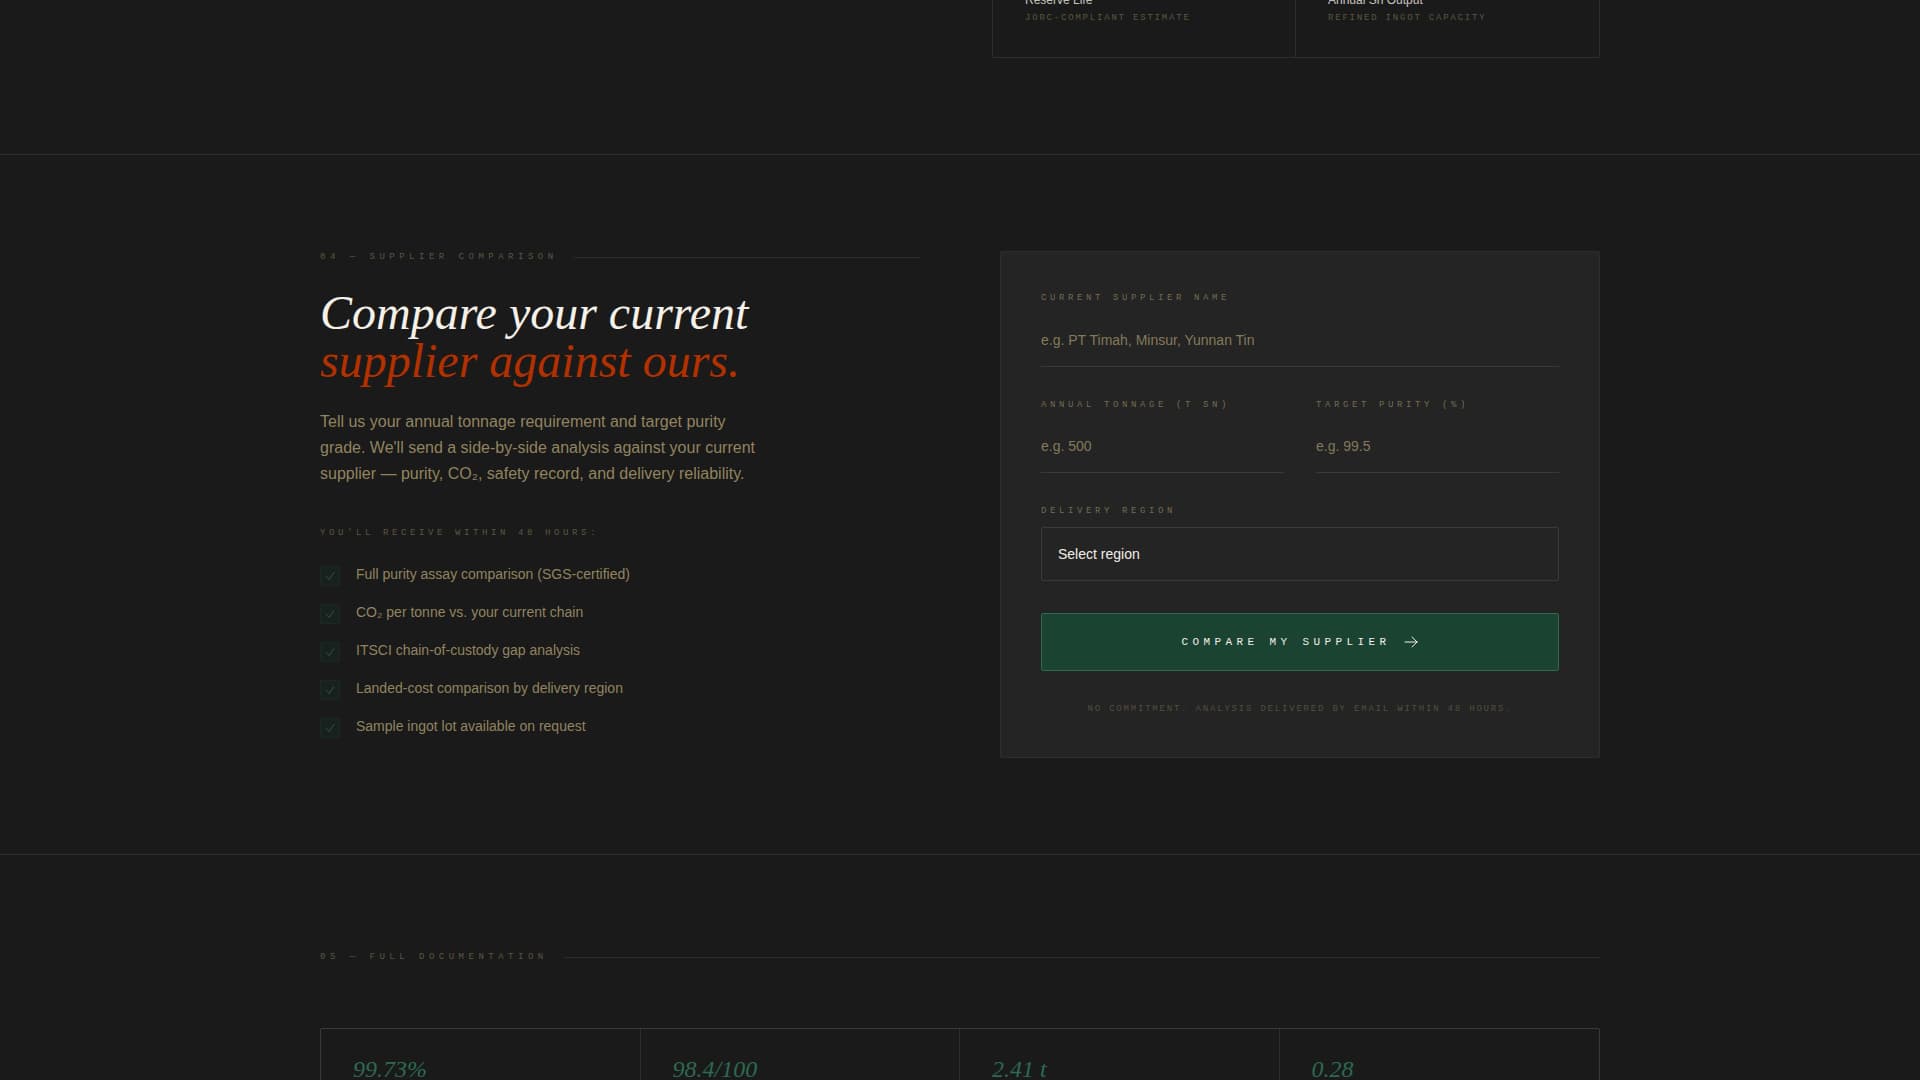
Task: Click the Annual Tonnage input field
Action: click(1161, 447)
